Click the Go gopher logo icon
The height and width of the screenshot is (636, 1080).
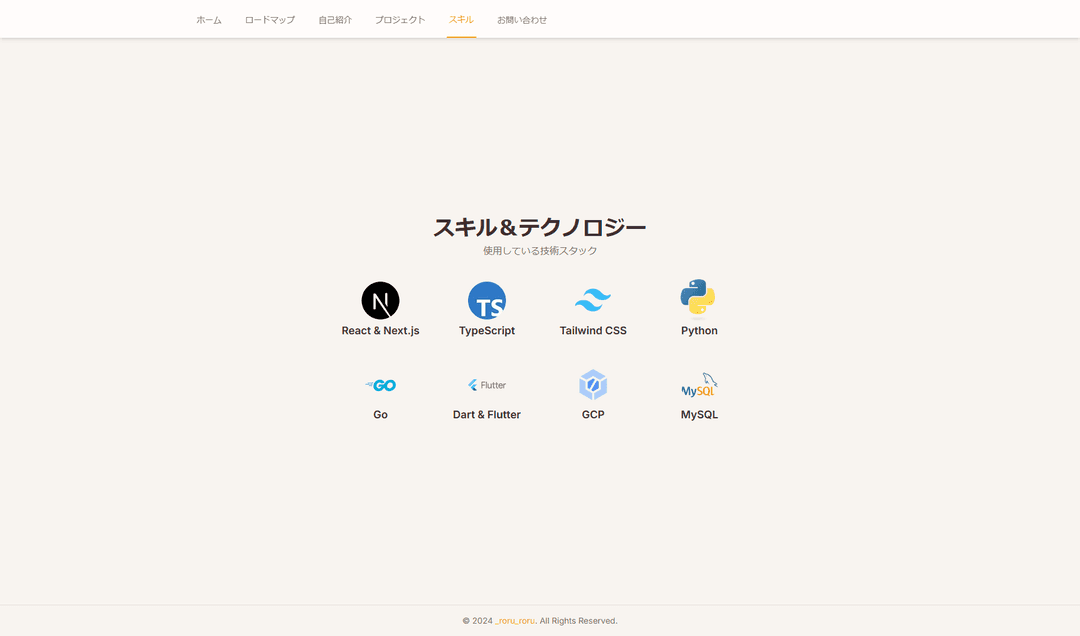pyautogui.click(x=380, y=385)
